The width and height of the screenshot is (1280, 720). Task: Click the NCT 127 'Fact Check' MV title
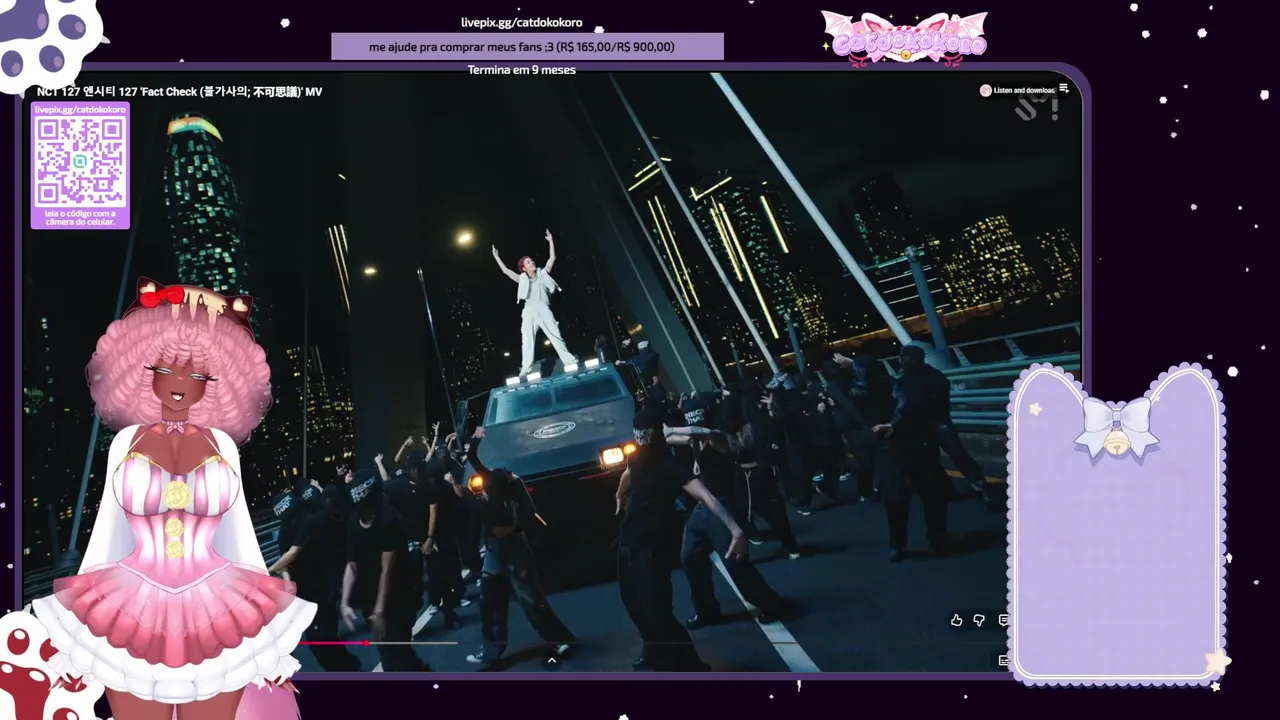click(180, 92)
